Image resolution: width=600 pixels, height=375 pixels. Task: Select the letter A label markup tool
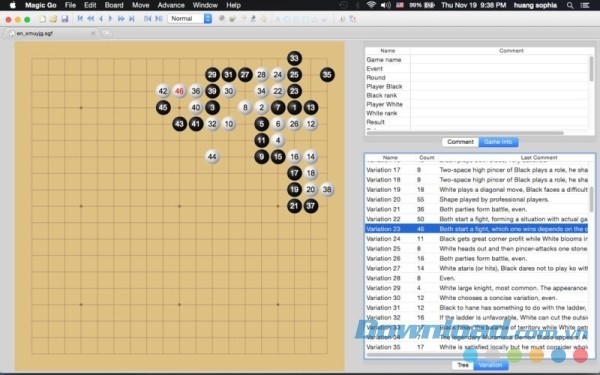277,19
